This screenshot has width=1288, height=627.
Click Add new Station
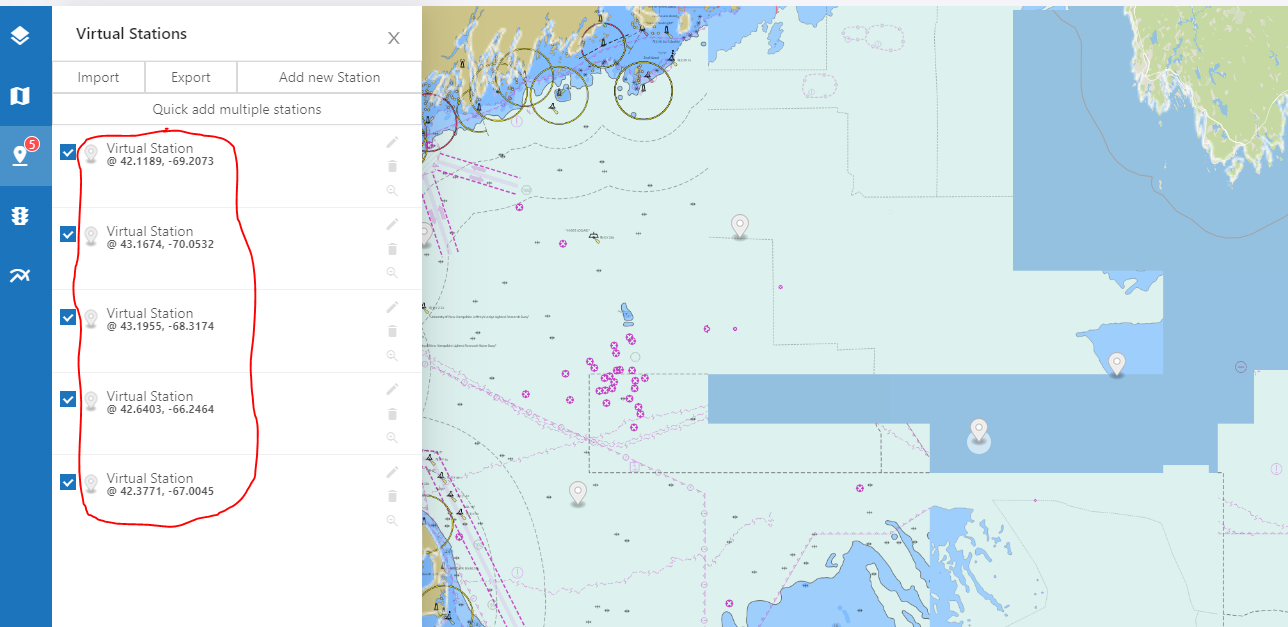point(329,77)
